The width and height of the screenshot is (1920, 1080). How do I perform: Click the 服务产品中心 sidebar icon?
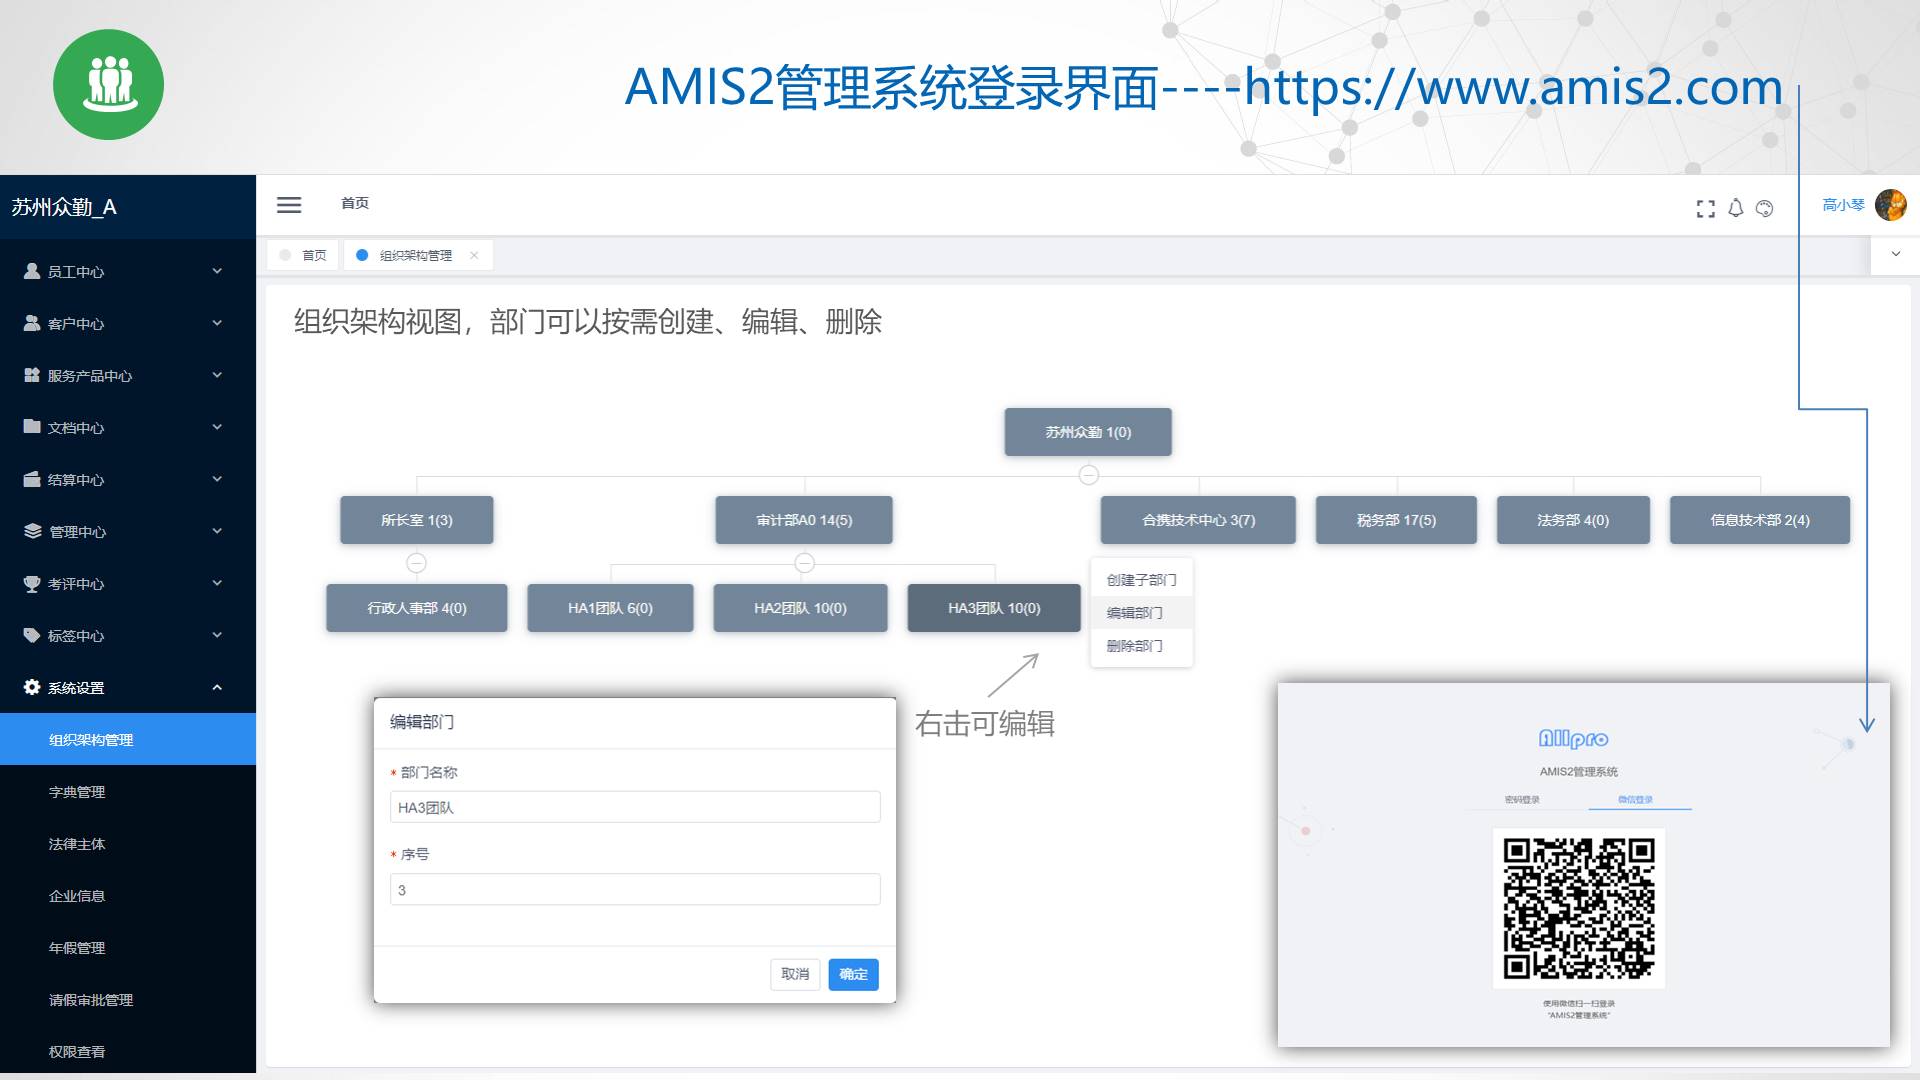[x=32, y=375]
